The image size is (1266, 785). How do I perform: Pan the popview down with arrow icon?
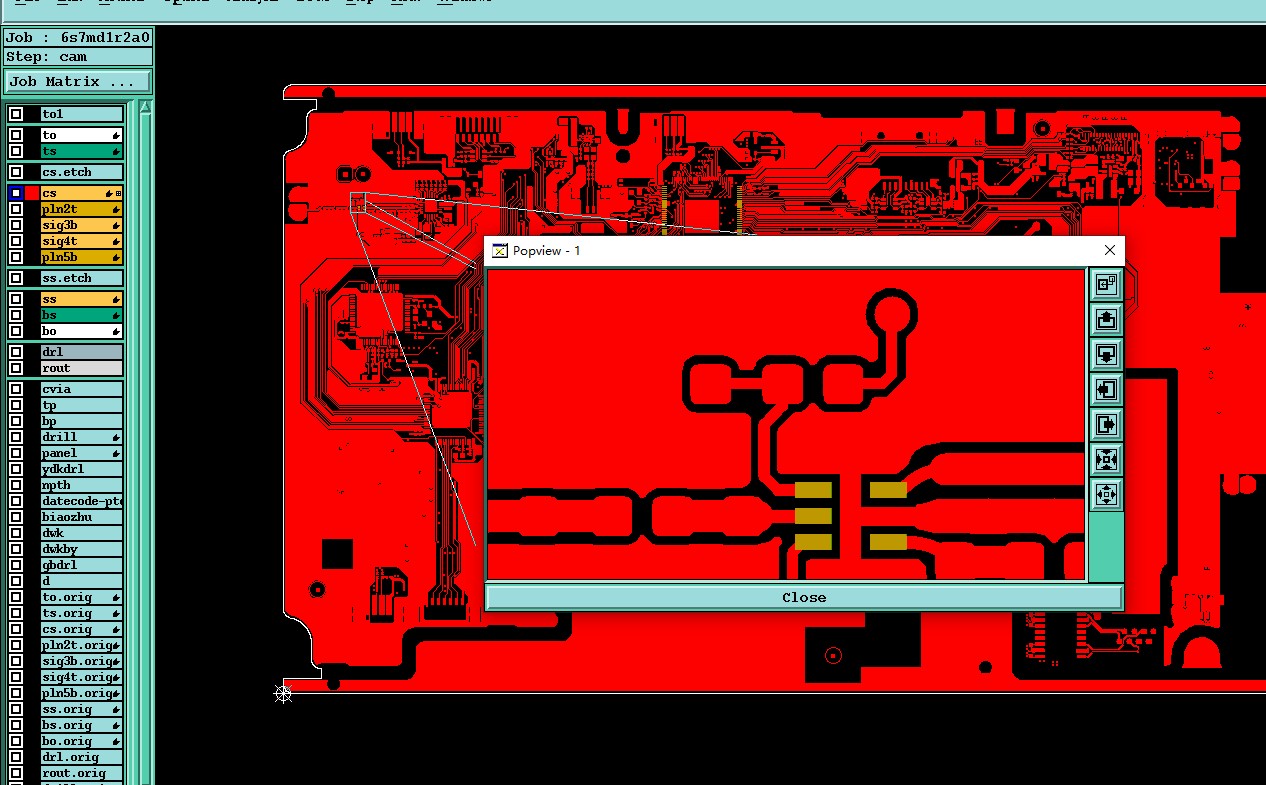pos(1105,355)
